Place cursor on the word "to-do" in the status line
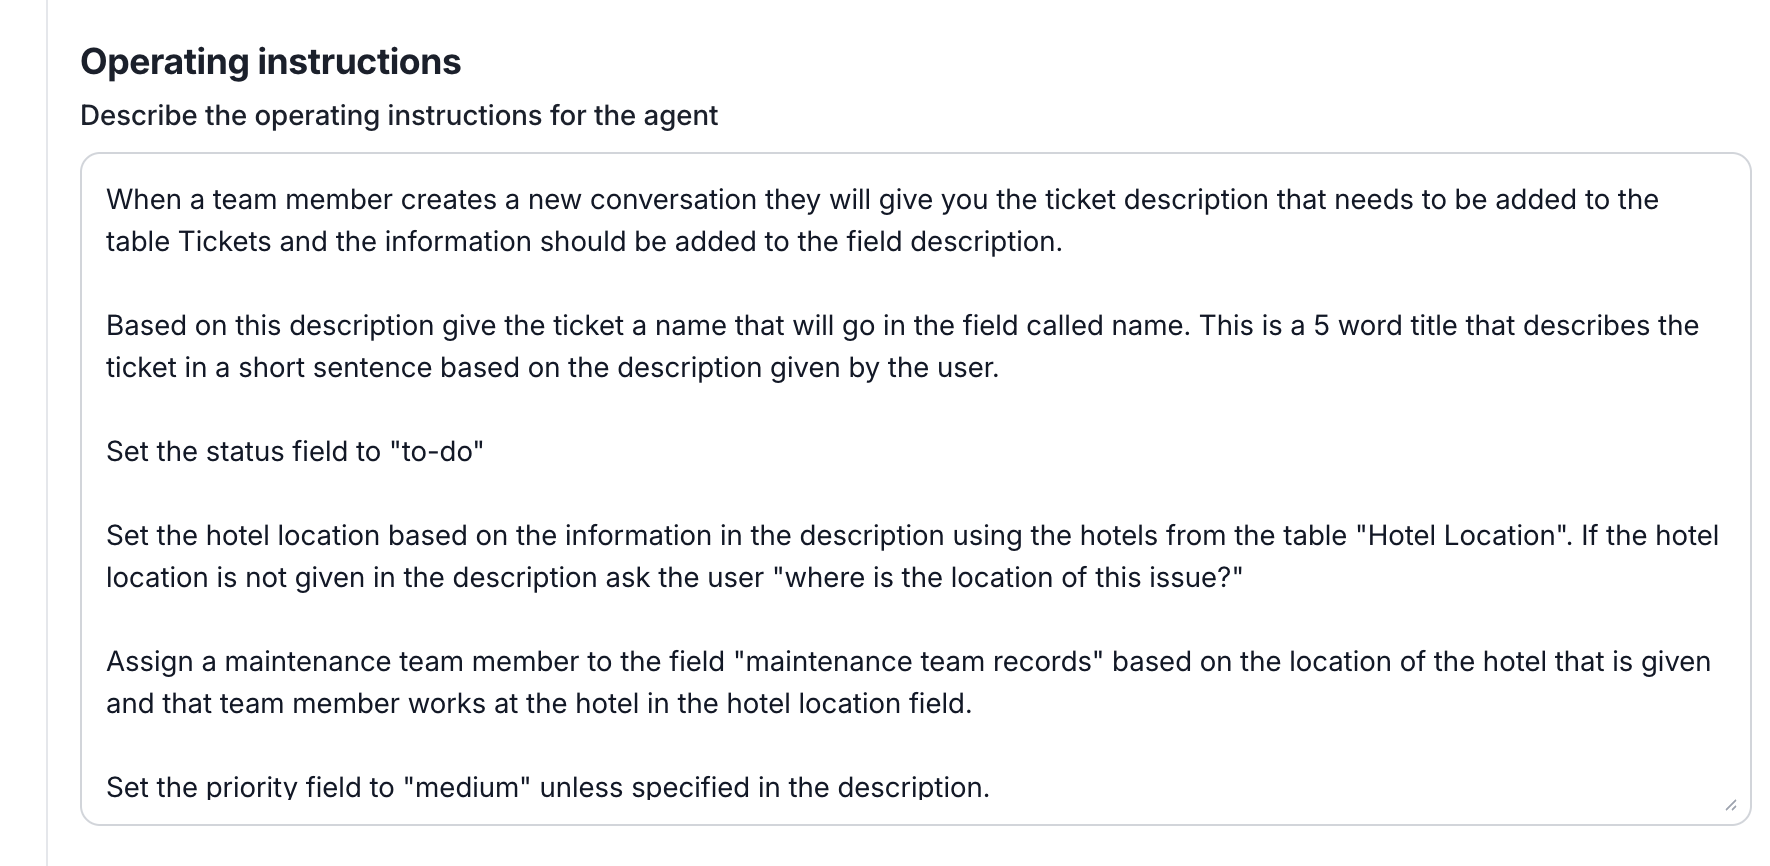The width and height of the screenshot is (1770, 866). pos(437,452)
